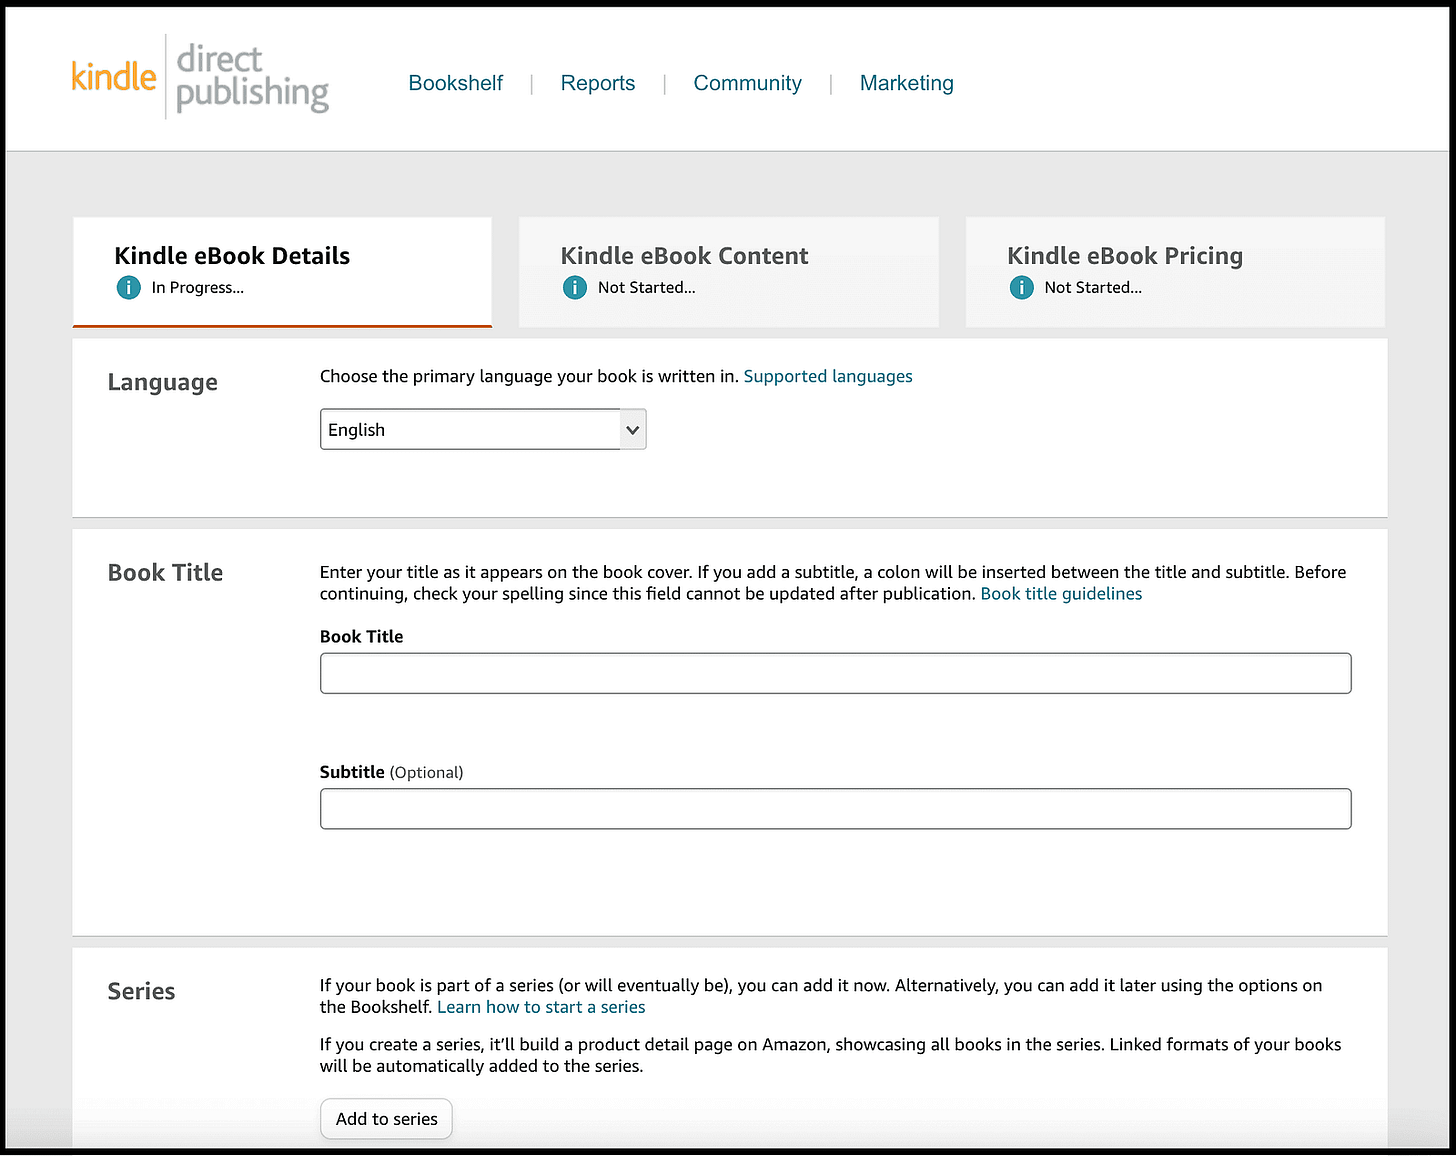Click info icon next to In Progress
The width and height of the screenshot is (1456, 1156).
coord(129,288)
